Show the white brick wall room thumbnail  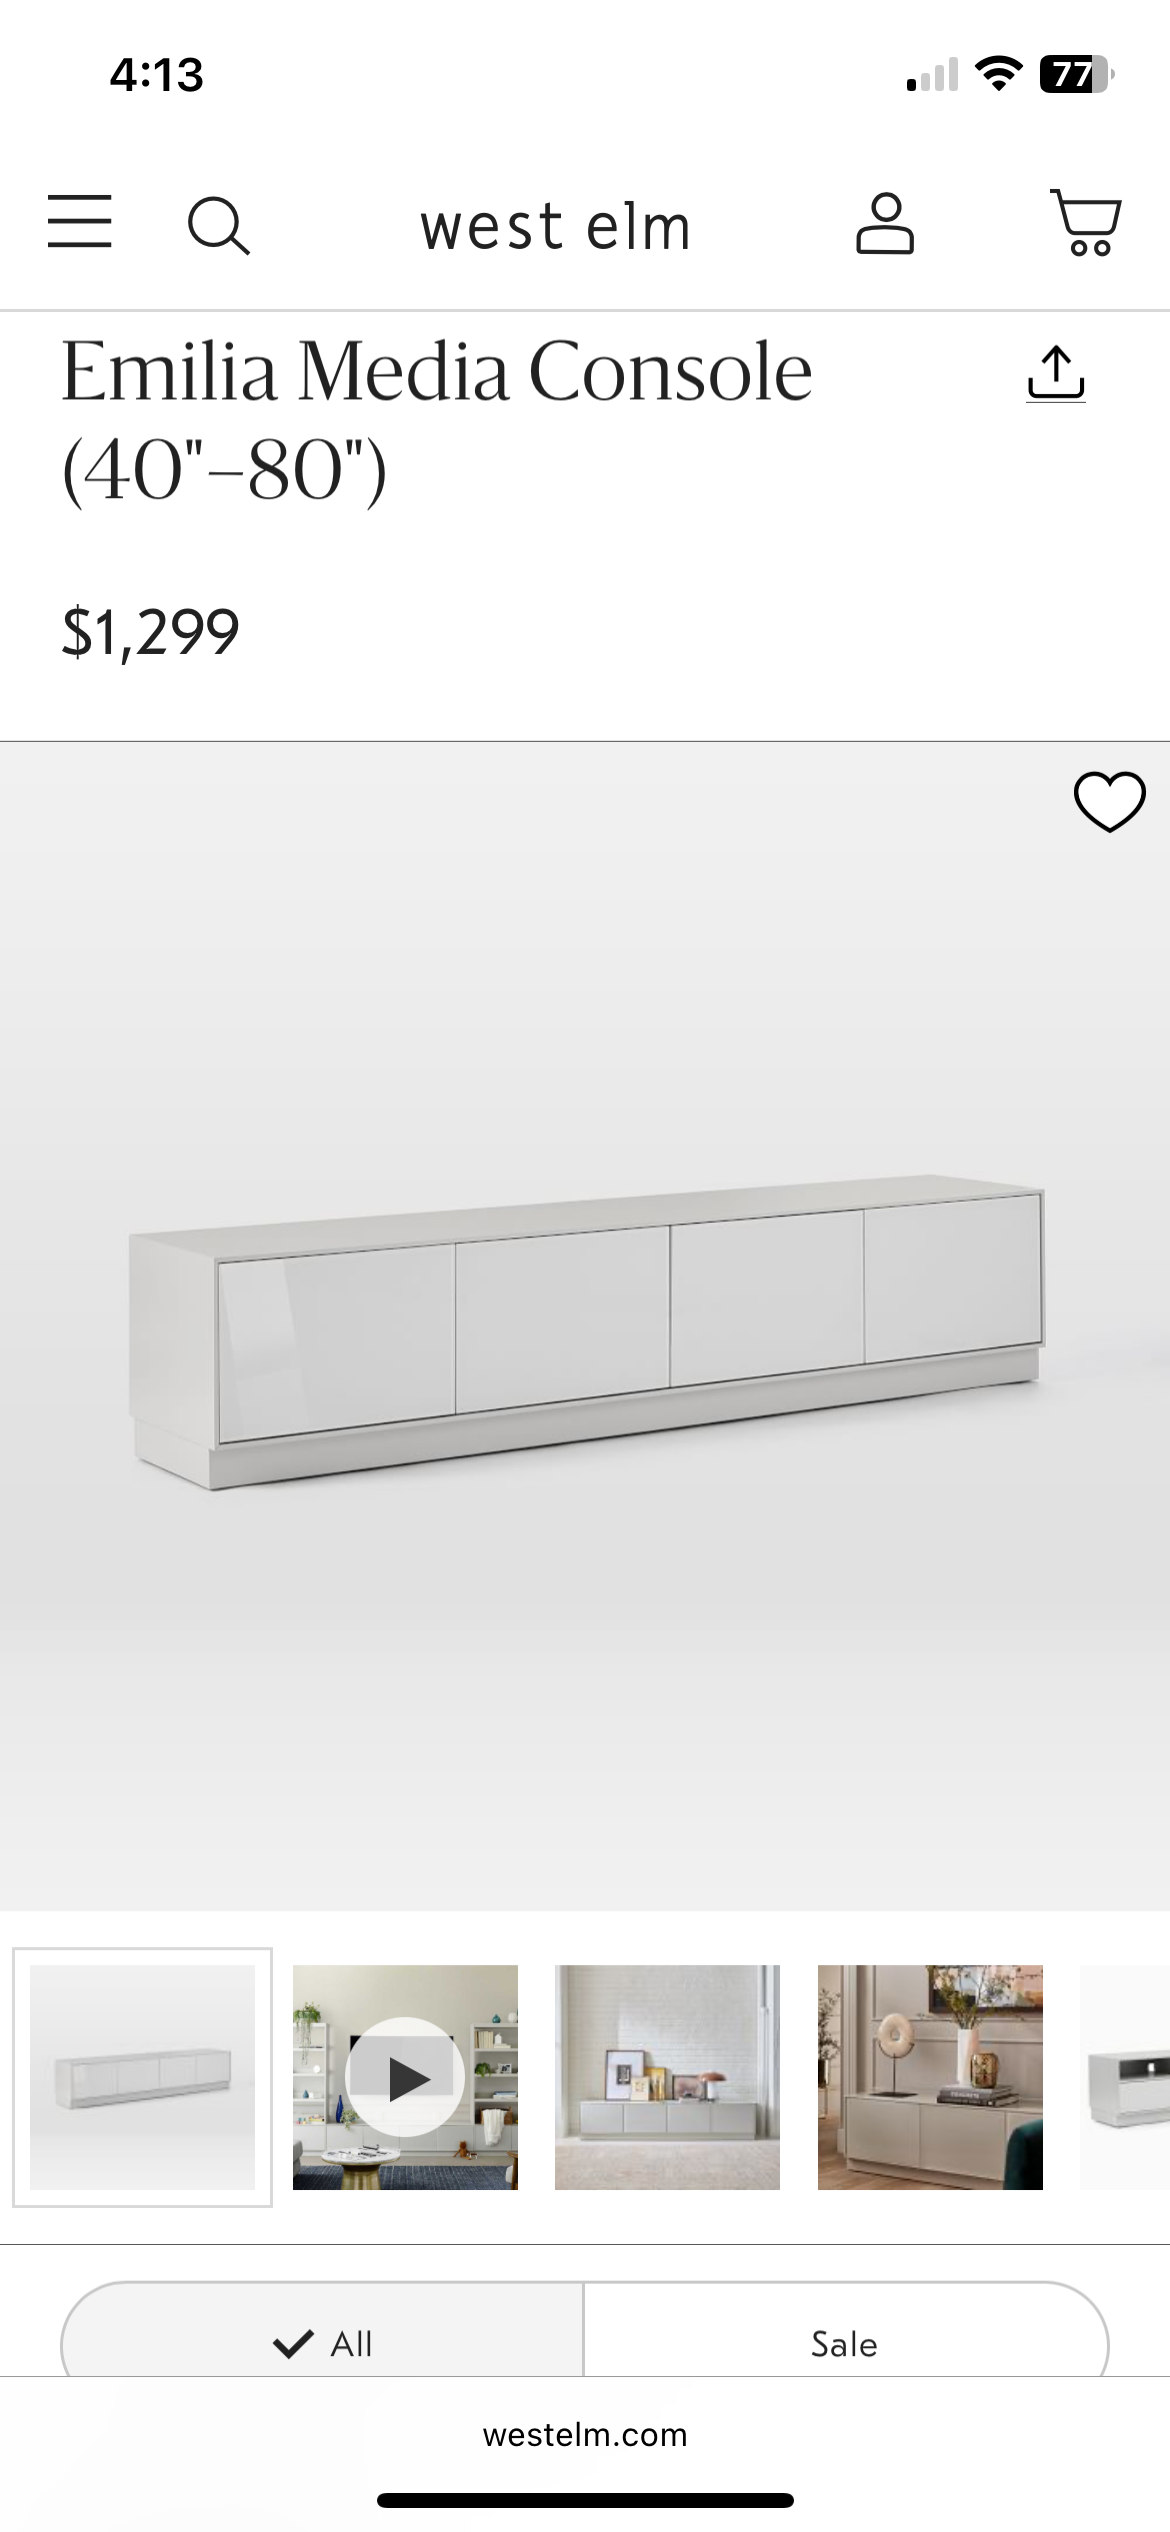[667, 2077]
